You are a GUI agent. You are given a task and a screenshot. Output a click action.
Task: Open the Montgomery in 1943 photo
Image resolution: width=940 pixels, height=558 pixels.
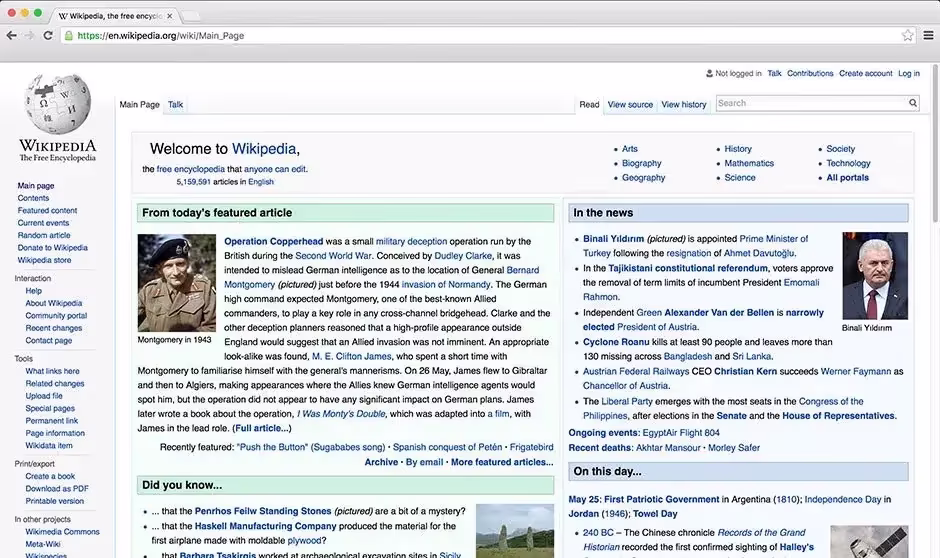176,283
